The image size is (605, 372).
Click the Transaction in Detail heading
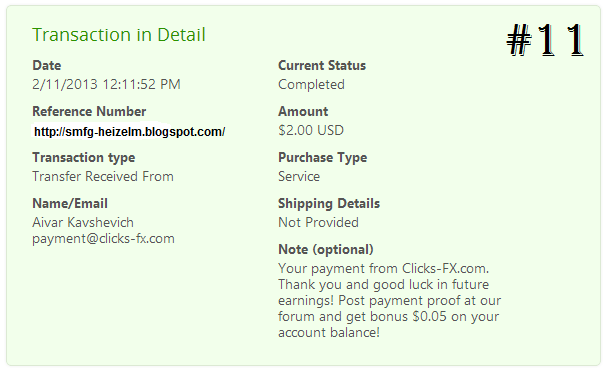click(x=119, y=35)
